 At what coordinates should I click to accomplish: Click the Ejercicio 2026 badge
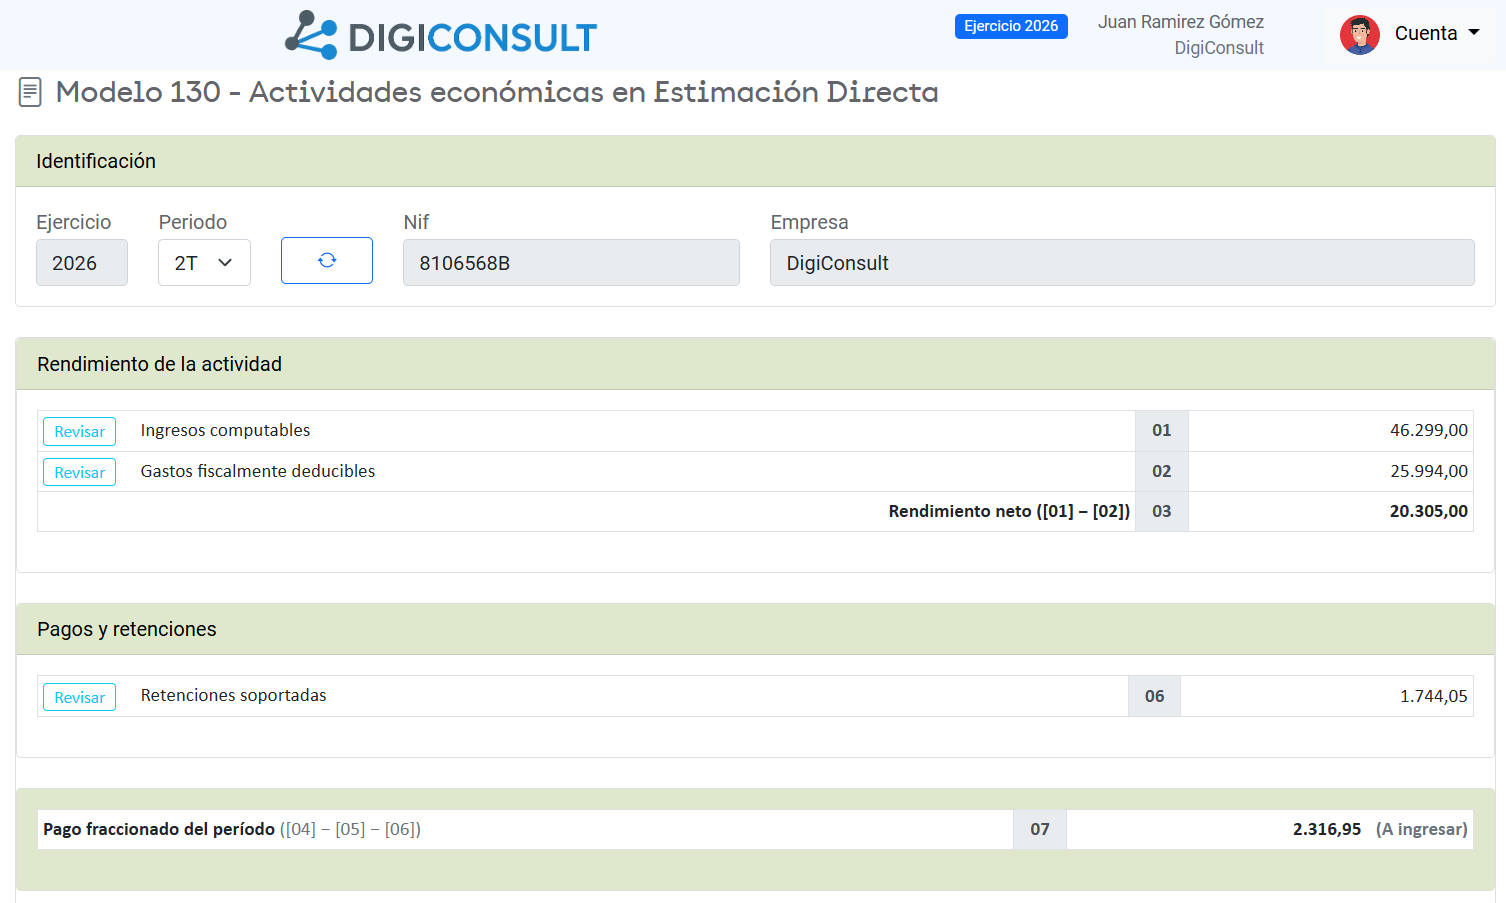click(x=1011, y=26)
